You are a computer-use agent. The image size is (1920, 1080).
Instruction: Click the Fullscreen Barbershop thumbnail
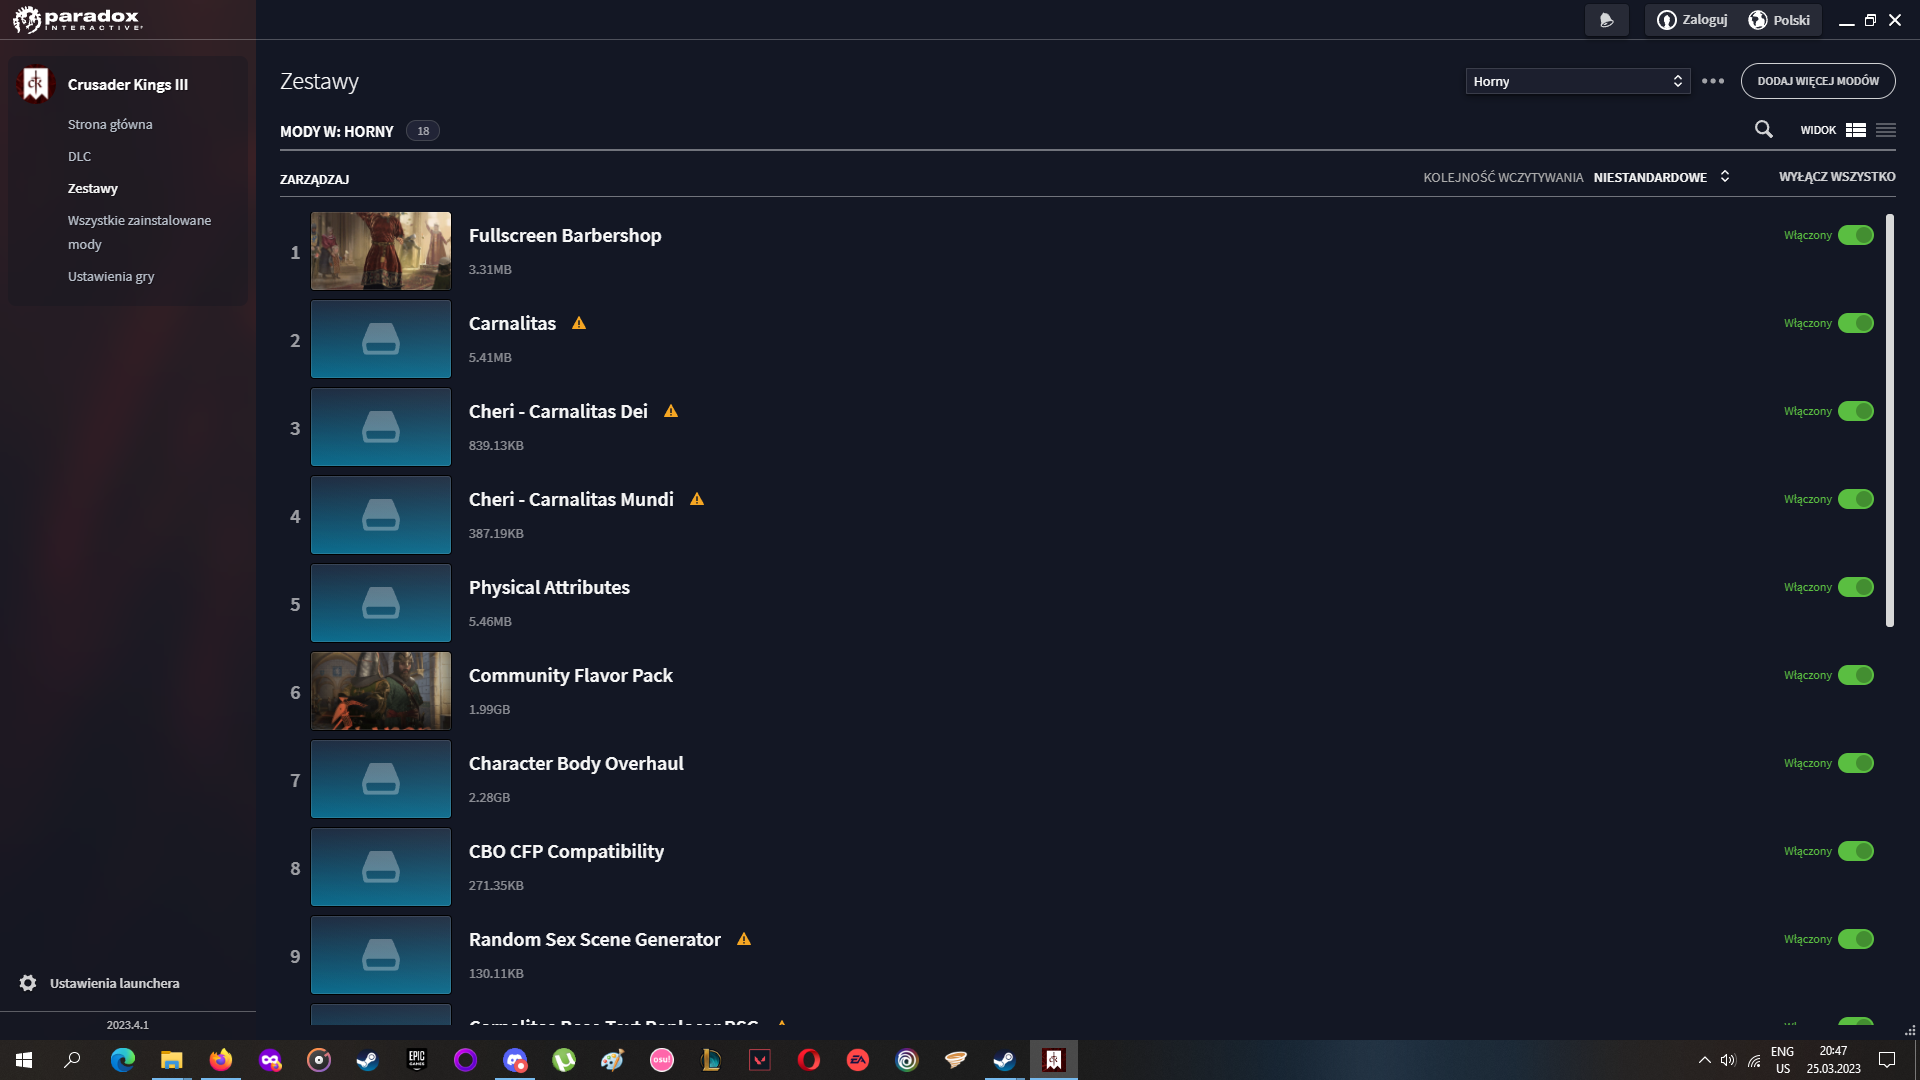[x=381, y=251]
